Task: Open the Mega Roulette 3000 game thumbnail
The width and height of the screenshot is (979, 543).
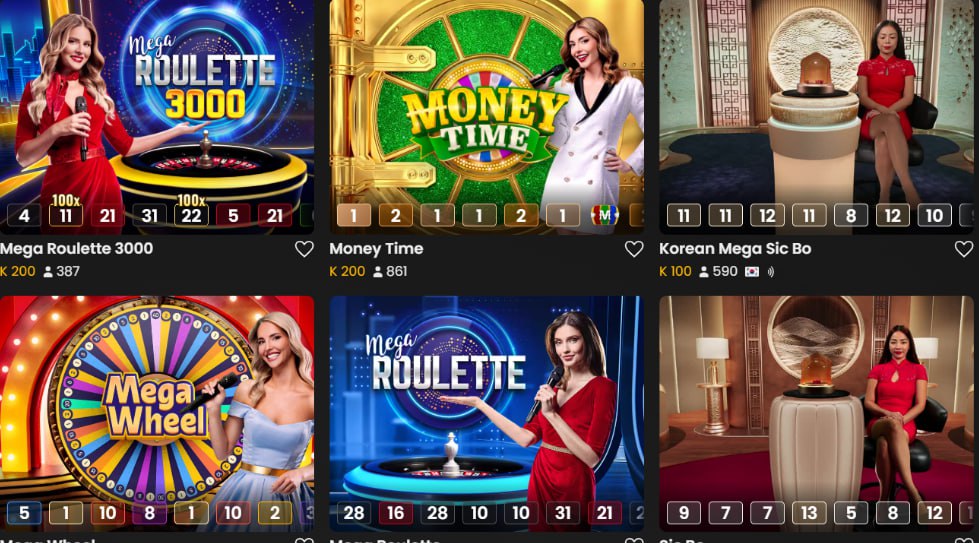Action: click(x=157, y=117)
